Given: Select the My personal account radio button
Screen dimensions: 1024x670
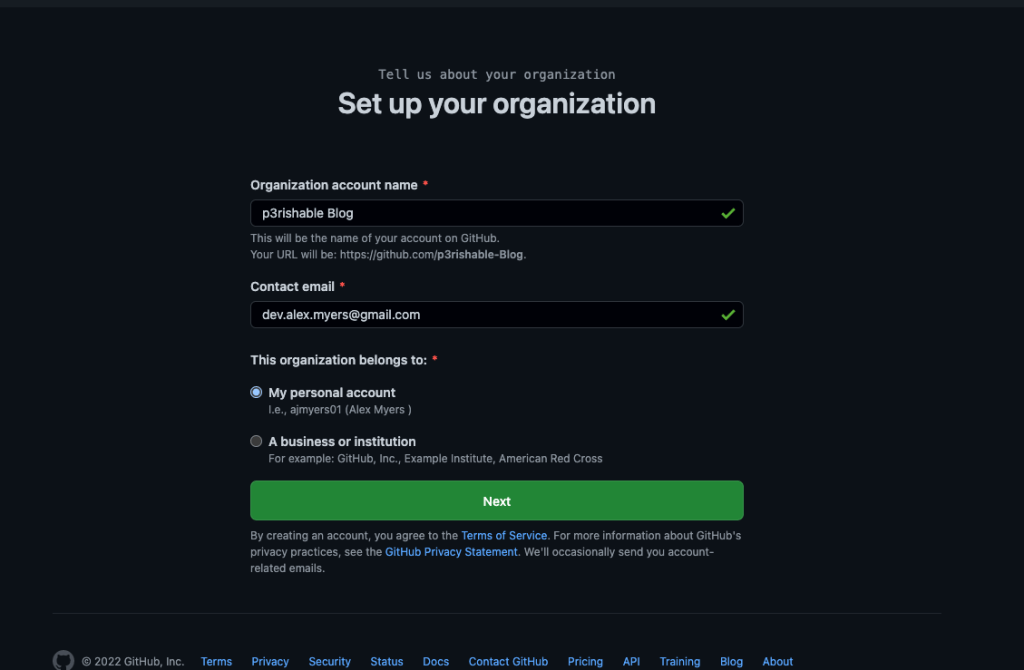Looking at the screenshot, I should pos(257,393).
